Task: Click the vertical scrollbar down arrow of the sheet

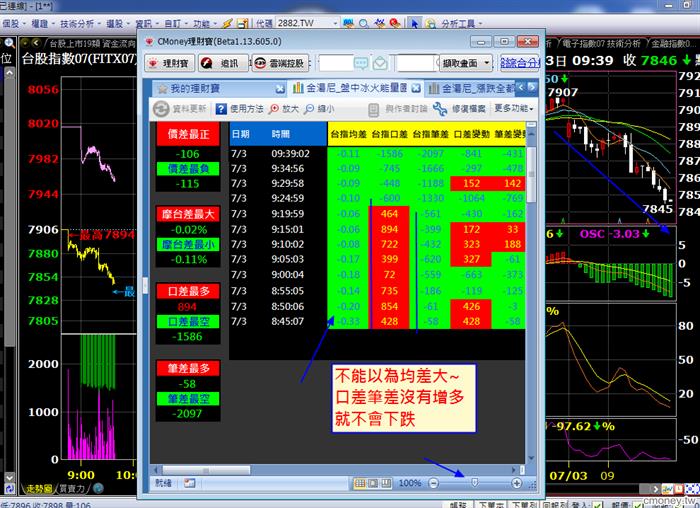Action: click(x=531, y=458)
